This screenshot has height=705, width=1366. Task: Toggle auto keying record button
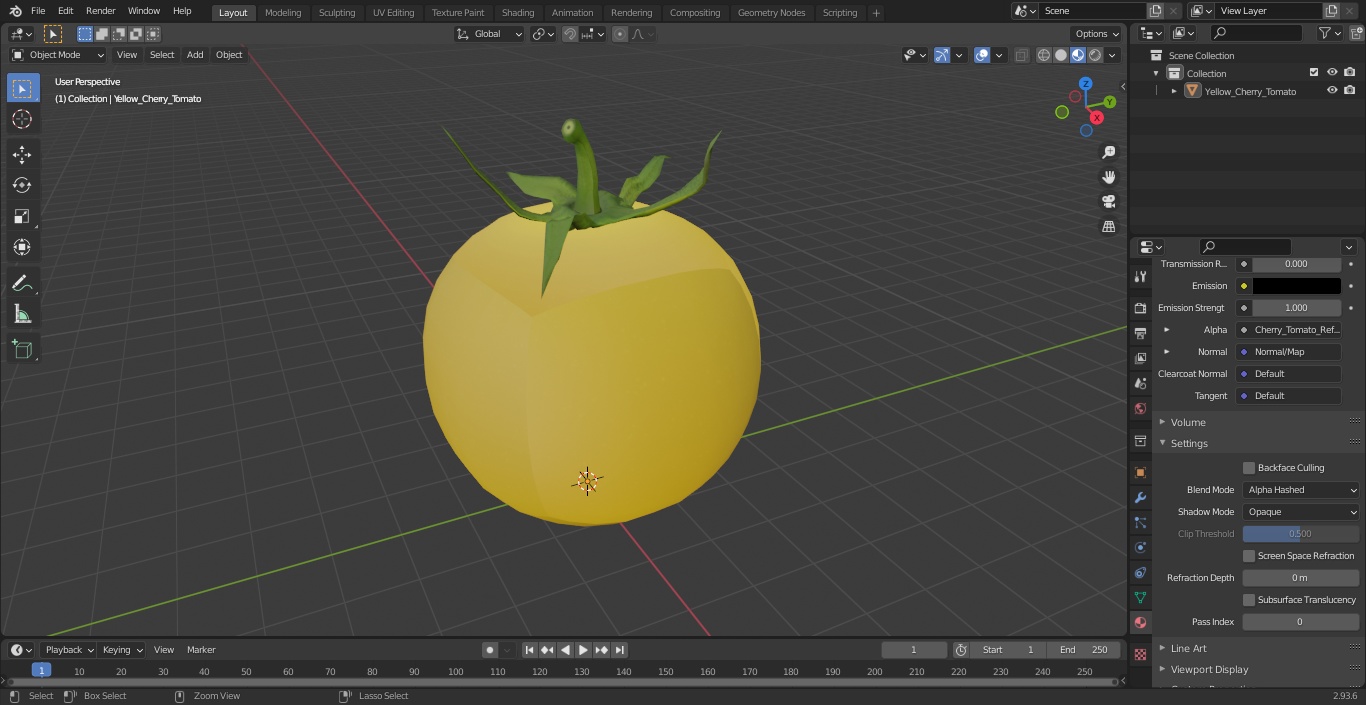click(490, 650)
